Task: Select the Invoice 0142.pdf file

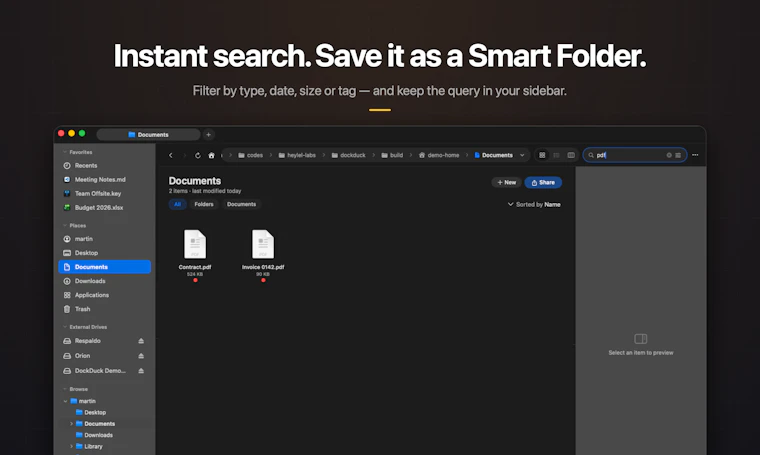Action: pos(263,254)
